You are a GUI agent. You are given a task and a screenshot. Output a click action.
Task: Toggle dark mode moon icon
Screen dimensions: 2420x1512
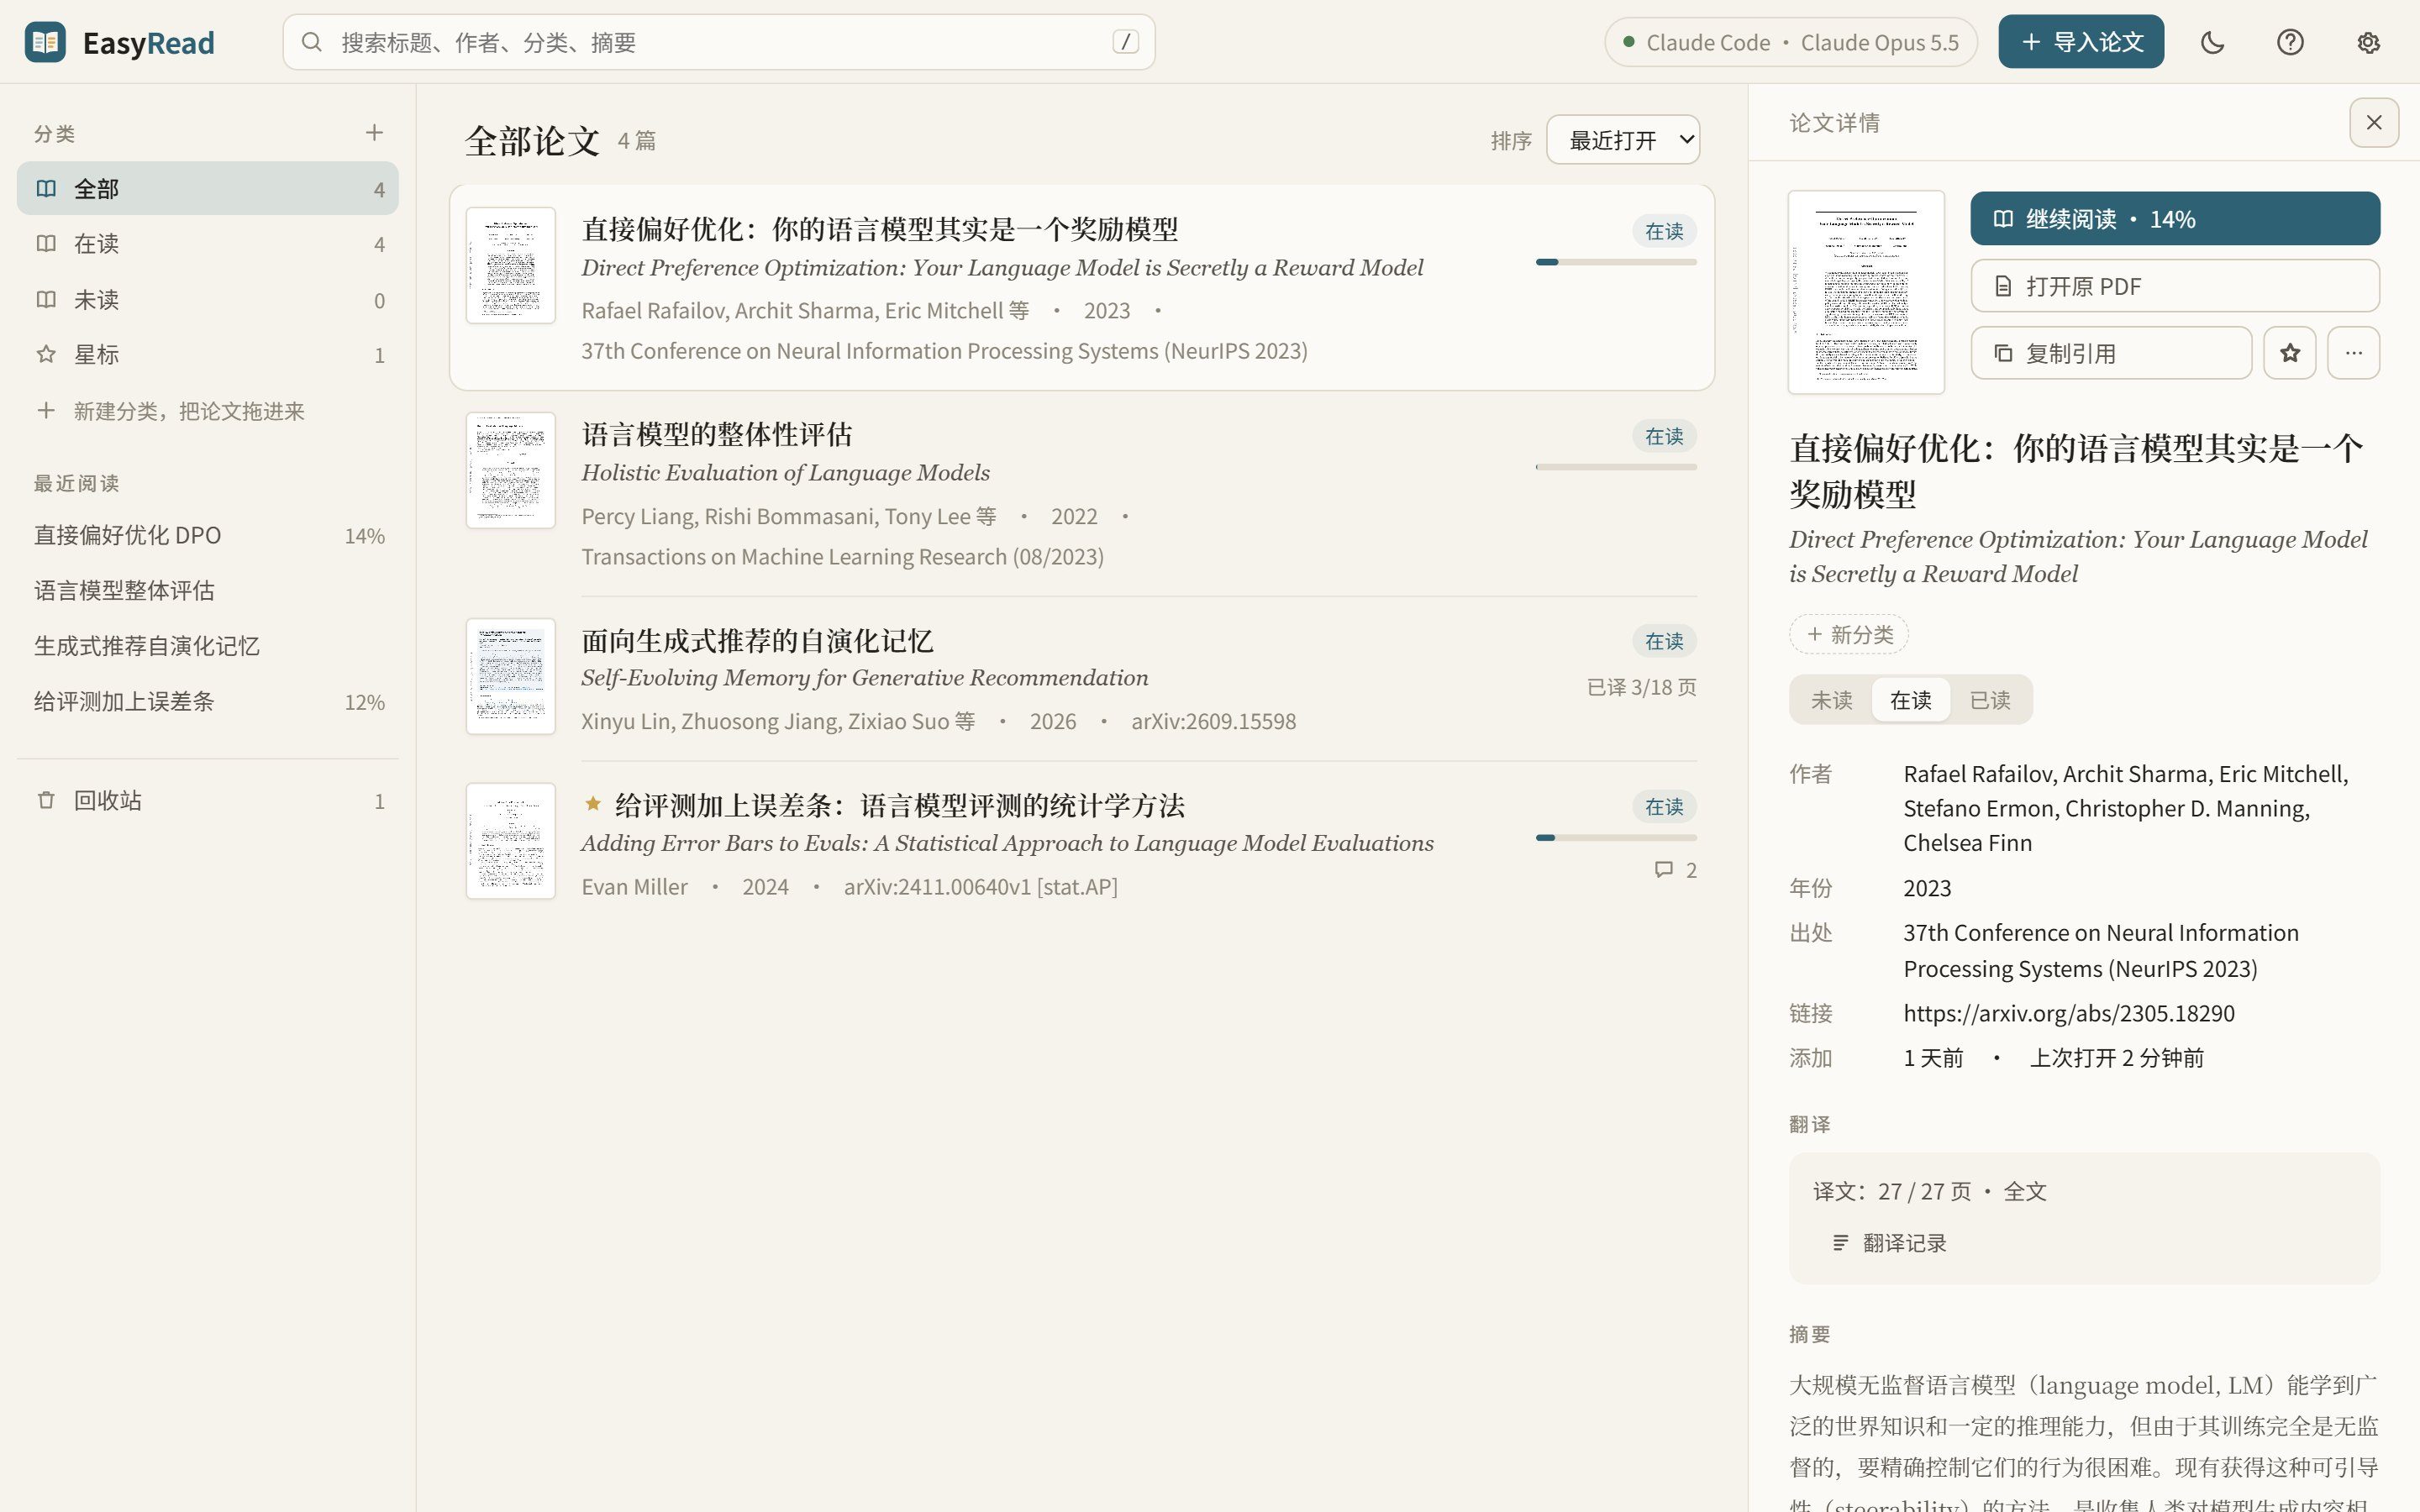pos(2212,42)
